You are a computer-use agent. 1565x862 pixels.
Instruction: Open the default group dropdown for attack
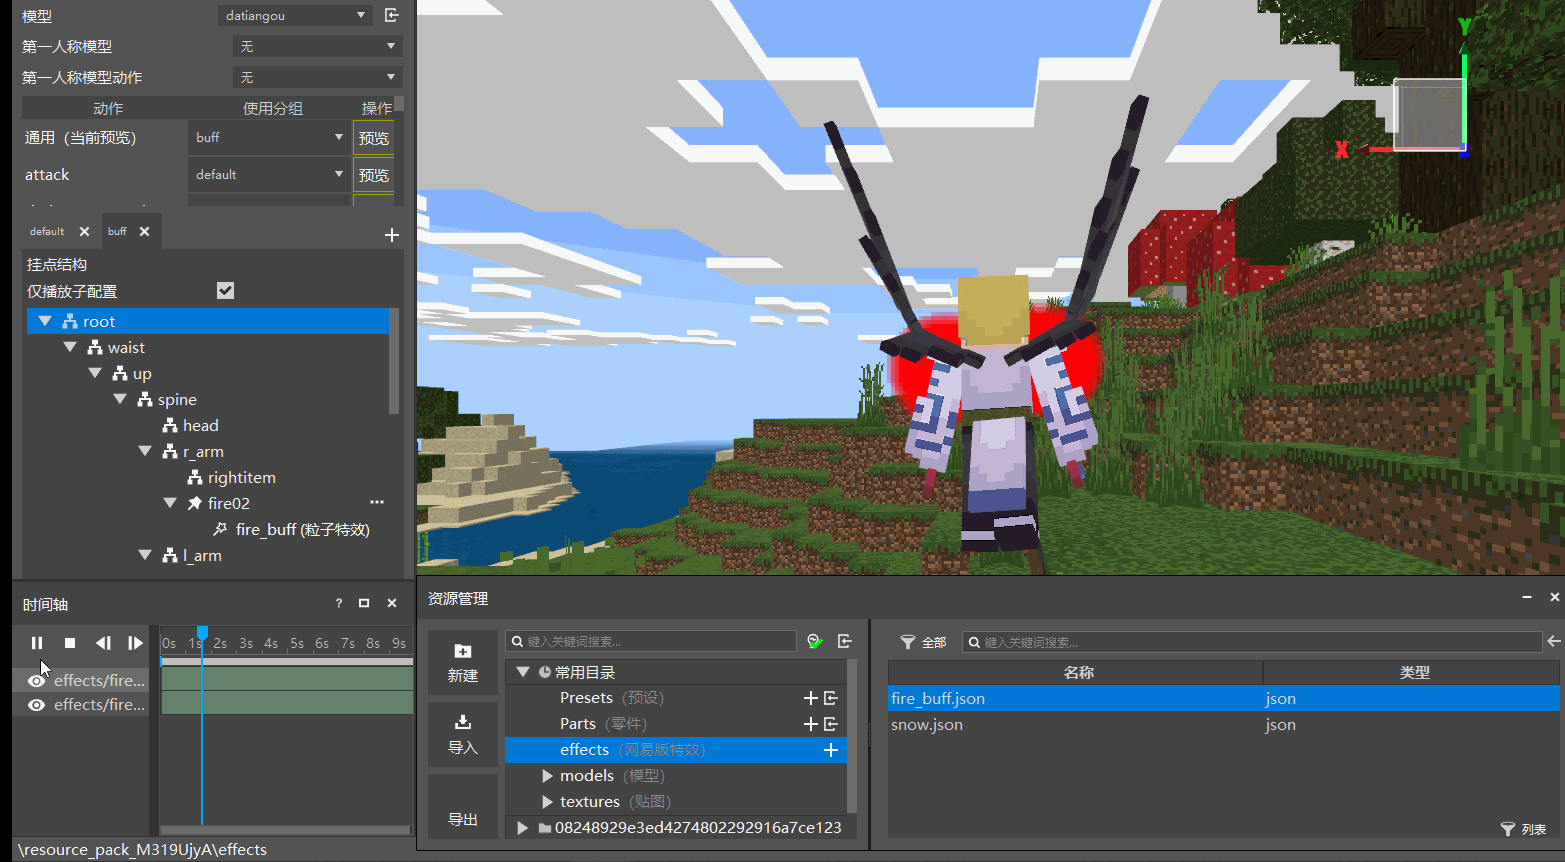coord(269,174)
